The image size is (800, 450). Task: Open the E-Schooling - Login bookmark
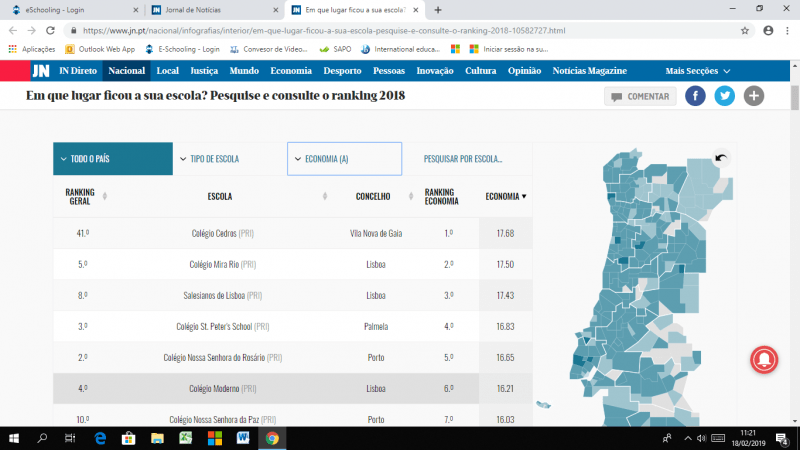point(182,49)
